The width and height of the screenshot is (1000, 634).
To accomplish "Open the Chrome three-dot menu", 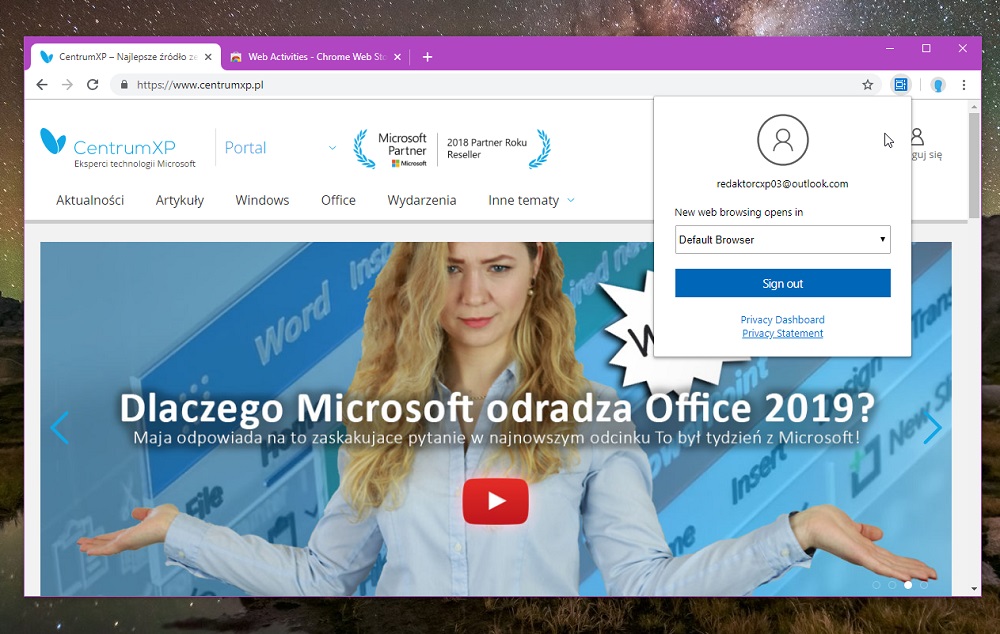I will coord(964,85).
